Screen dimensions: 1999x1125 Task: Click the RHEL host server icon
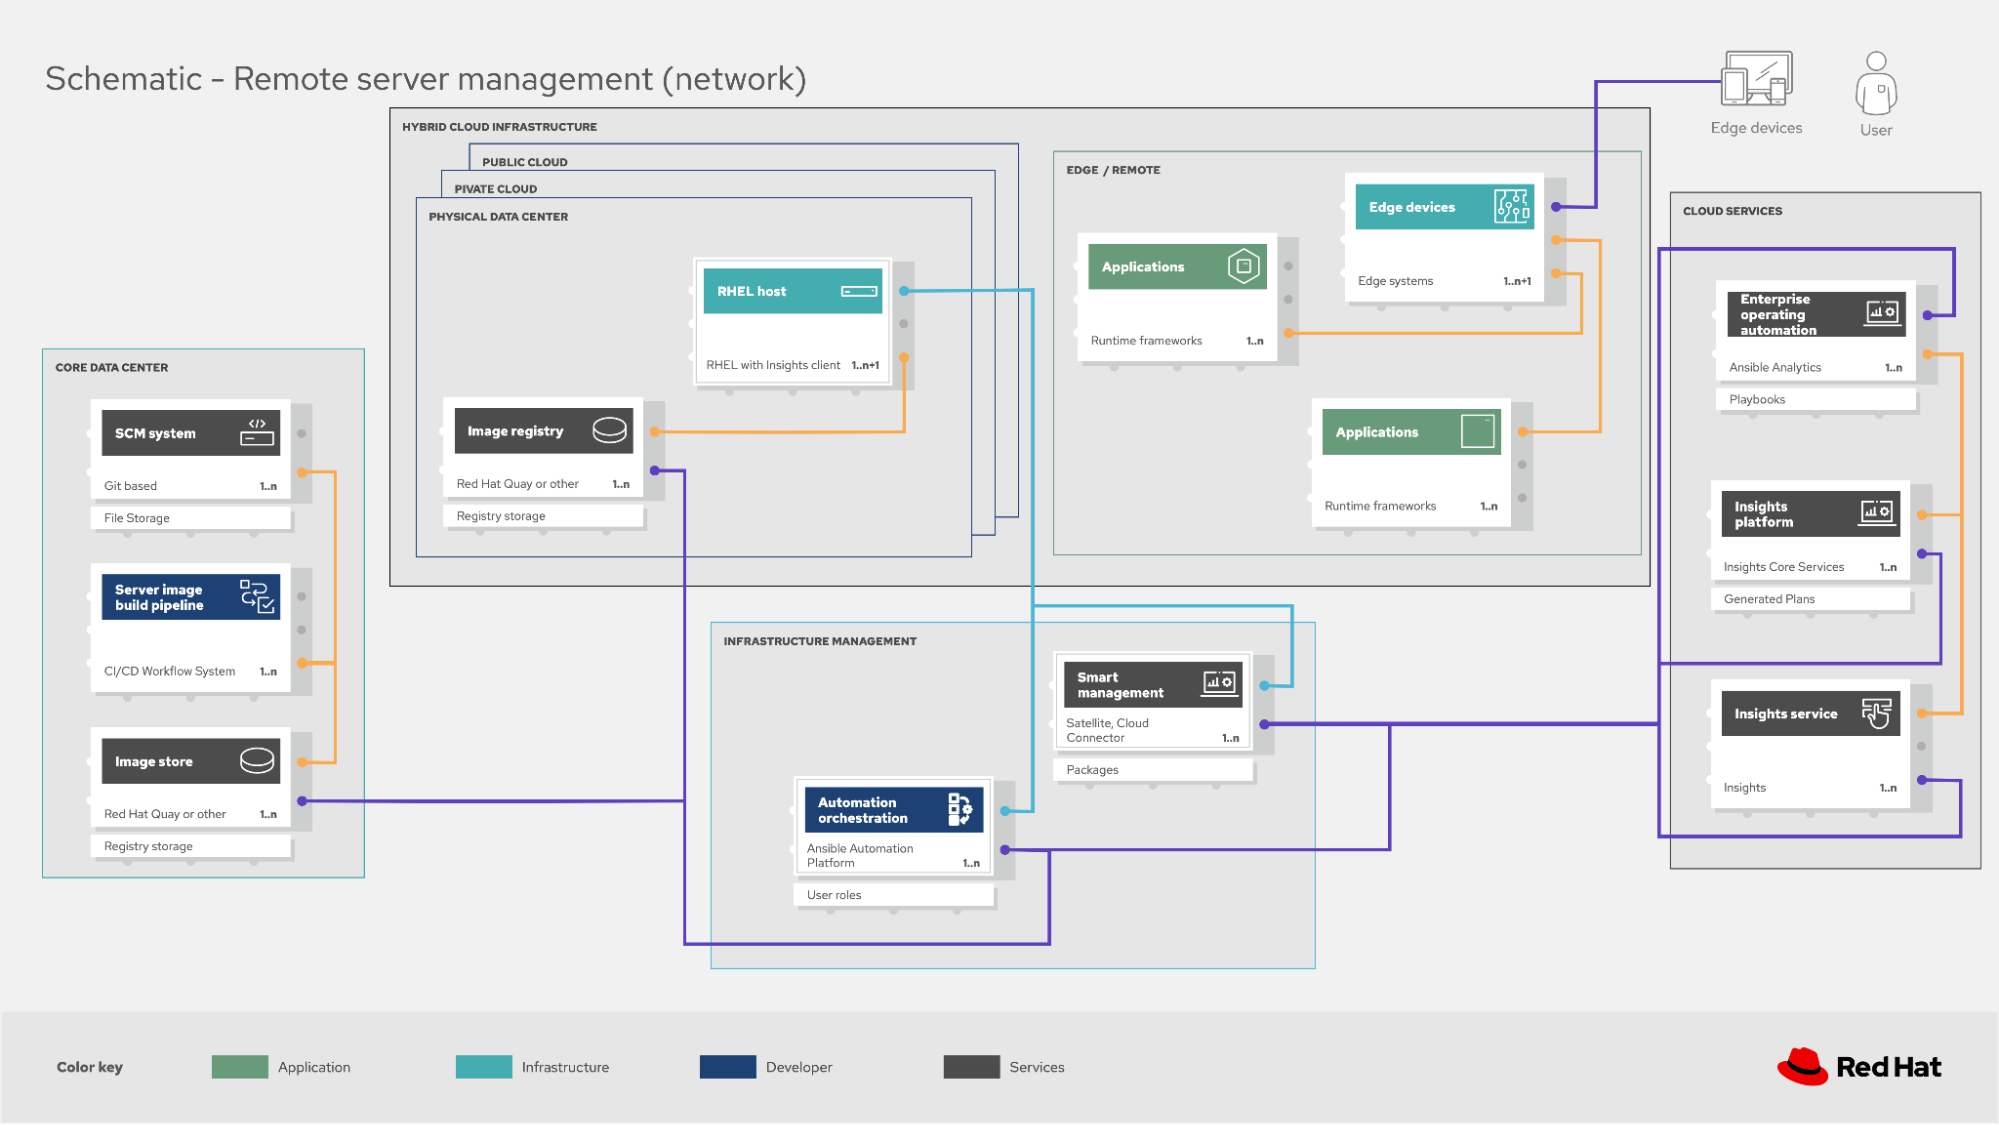859,291
